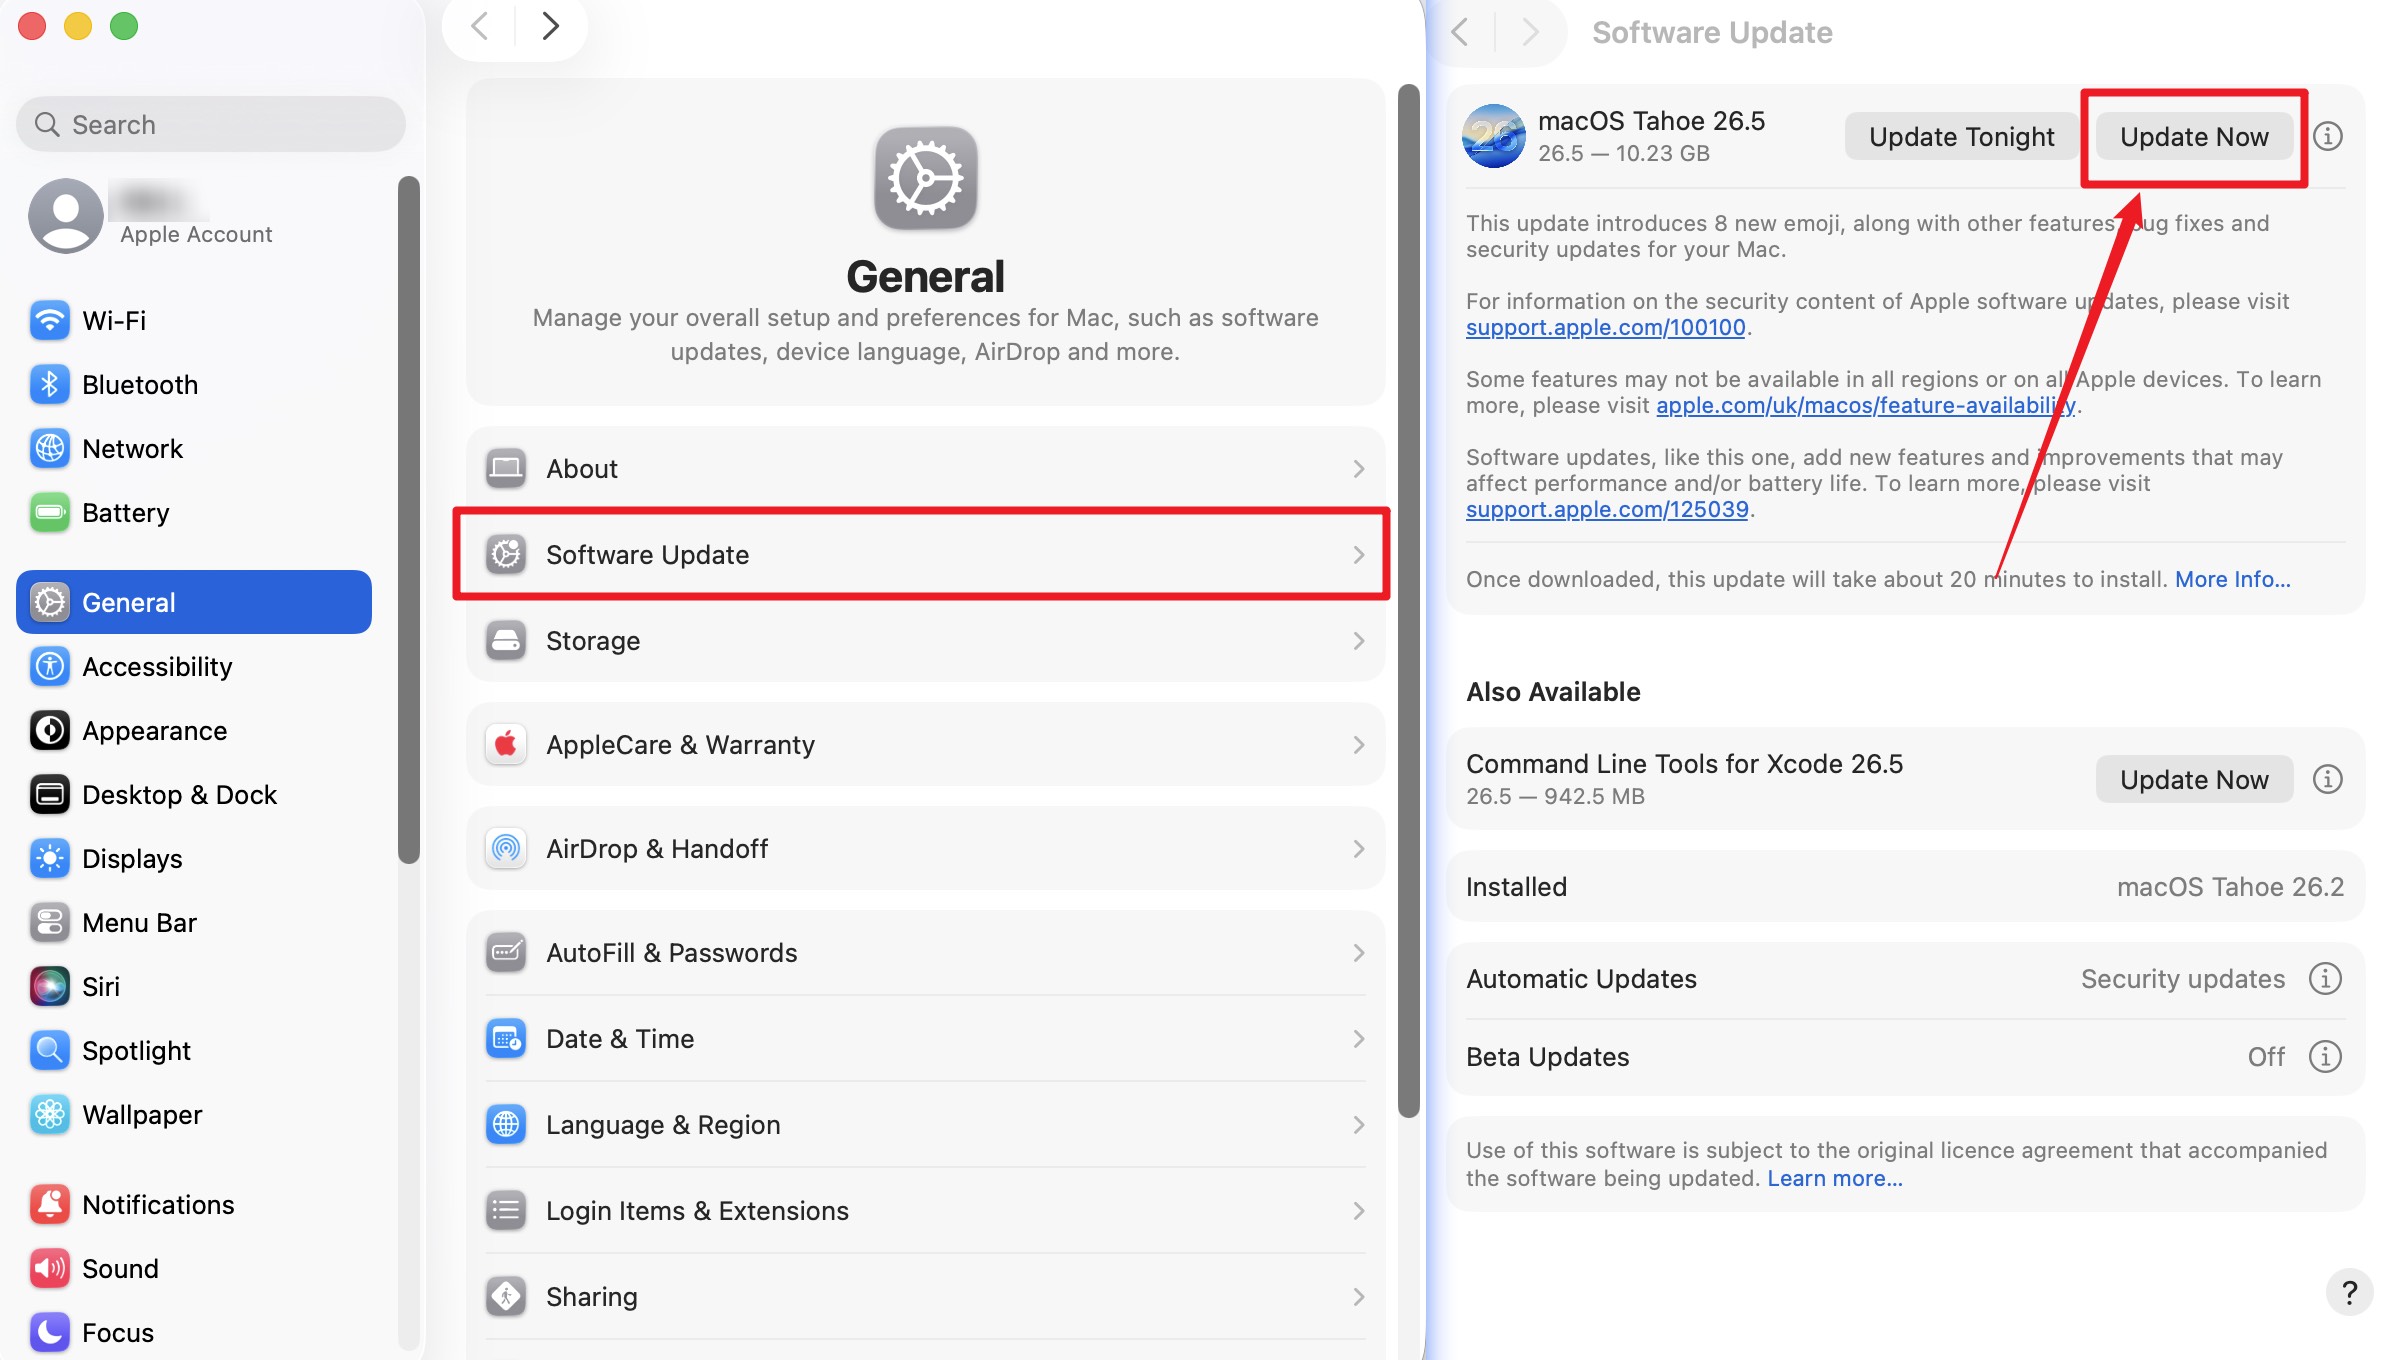
Task: Click the AppleCare & Warranty apple icon
Action: tap(506, 744)
